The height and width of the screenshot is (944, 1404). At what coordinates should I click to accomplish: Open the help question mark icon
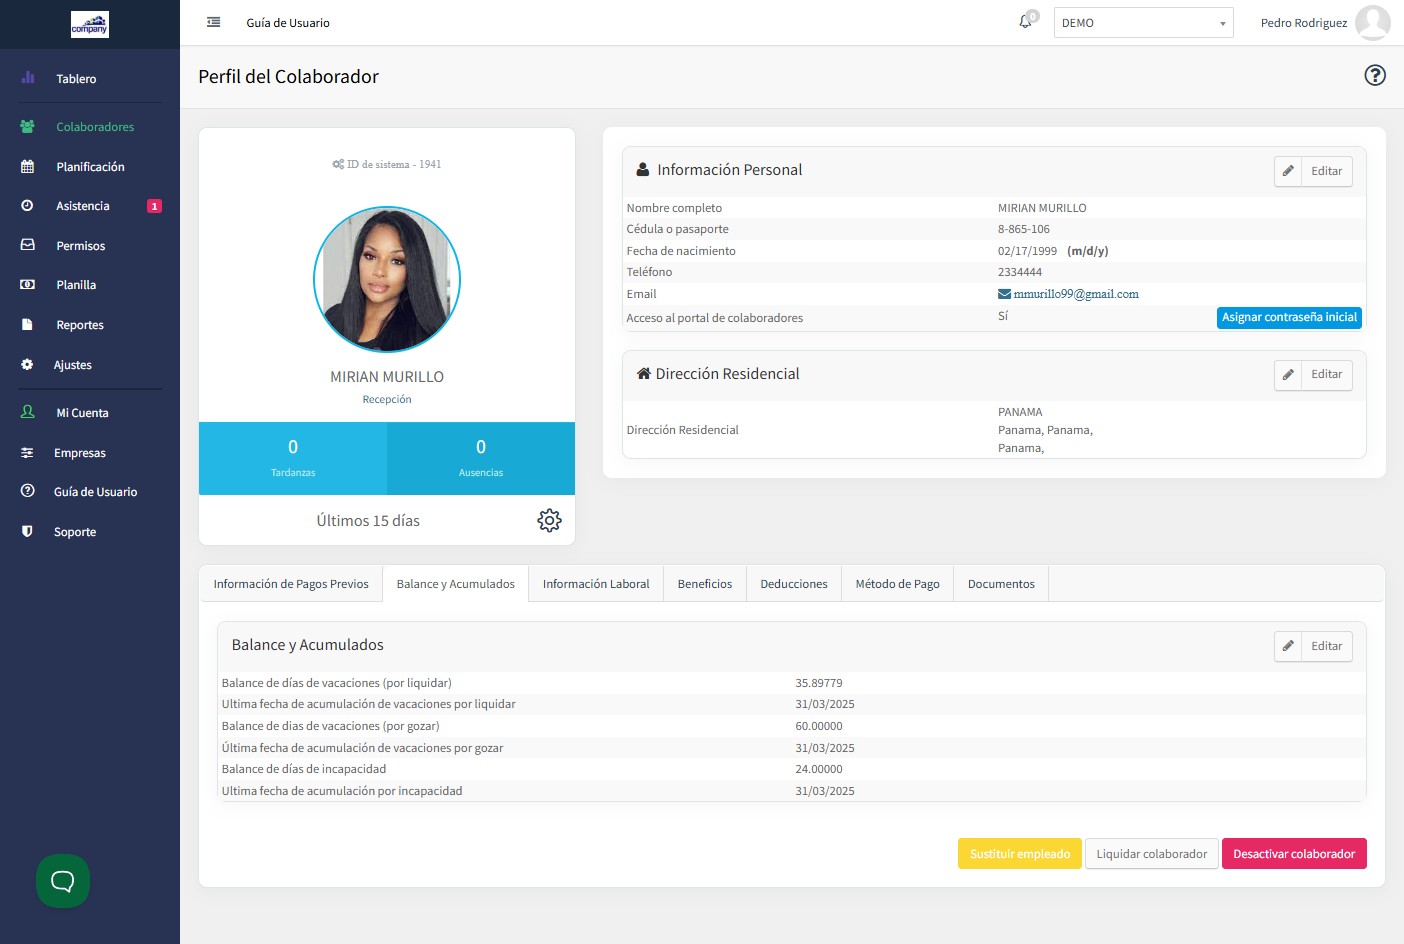1375,75
